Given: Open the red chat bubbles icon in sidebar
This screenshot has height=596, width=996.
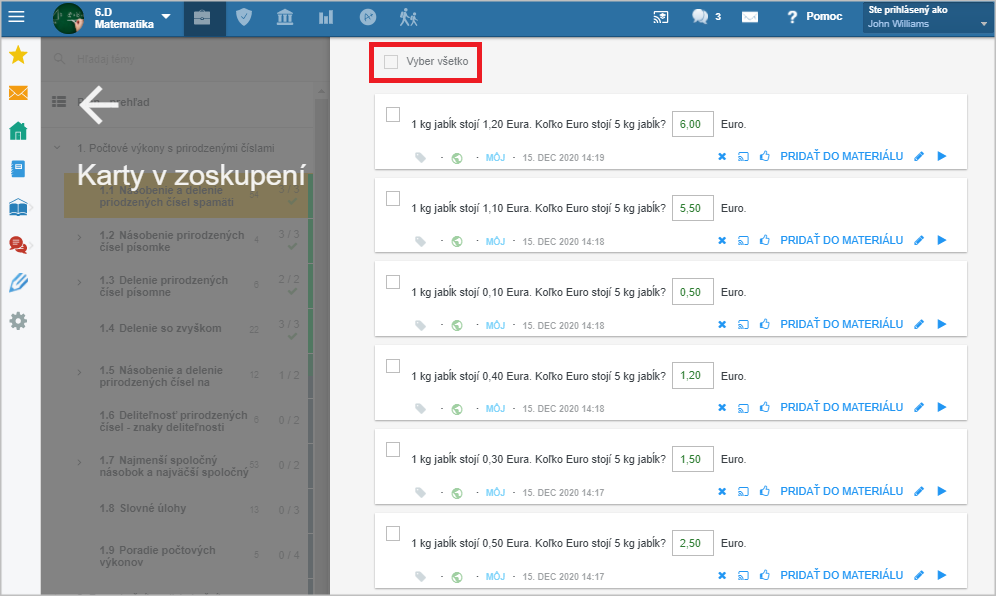Looking at the screenshot, I should click(x=18, y=245).
